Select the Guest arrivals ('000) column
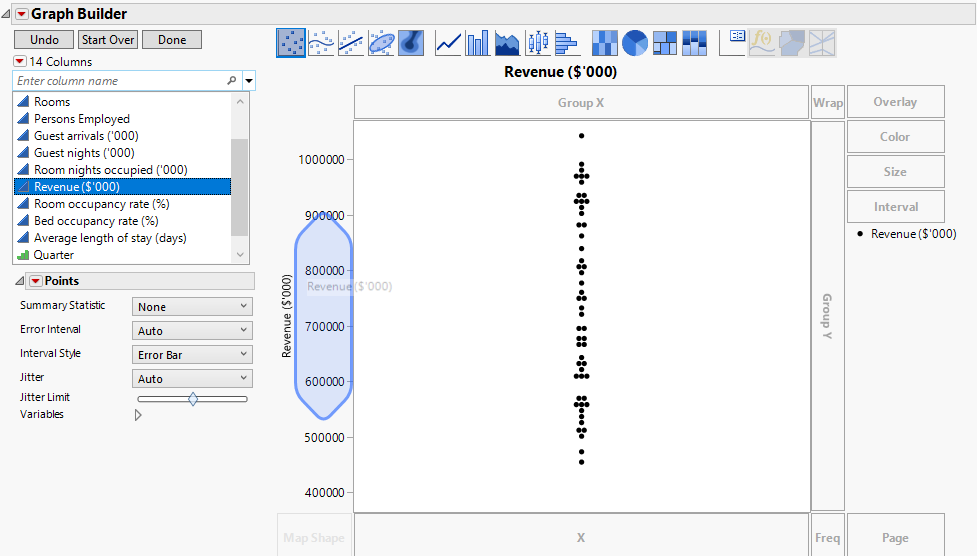 pyautogui.click(x=122, y=135)
